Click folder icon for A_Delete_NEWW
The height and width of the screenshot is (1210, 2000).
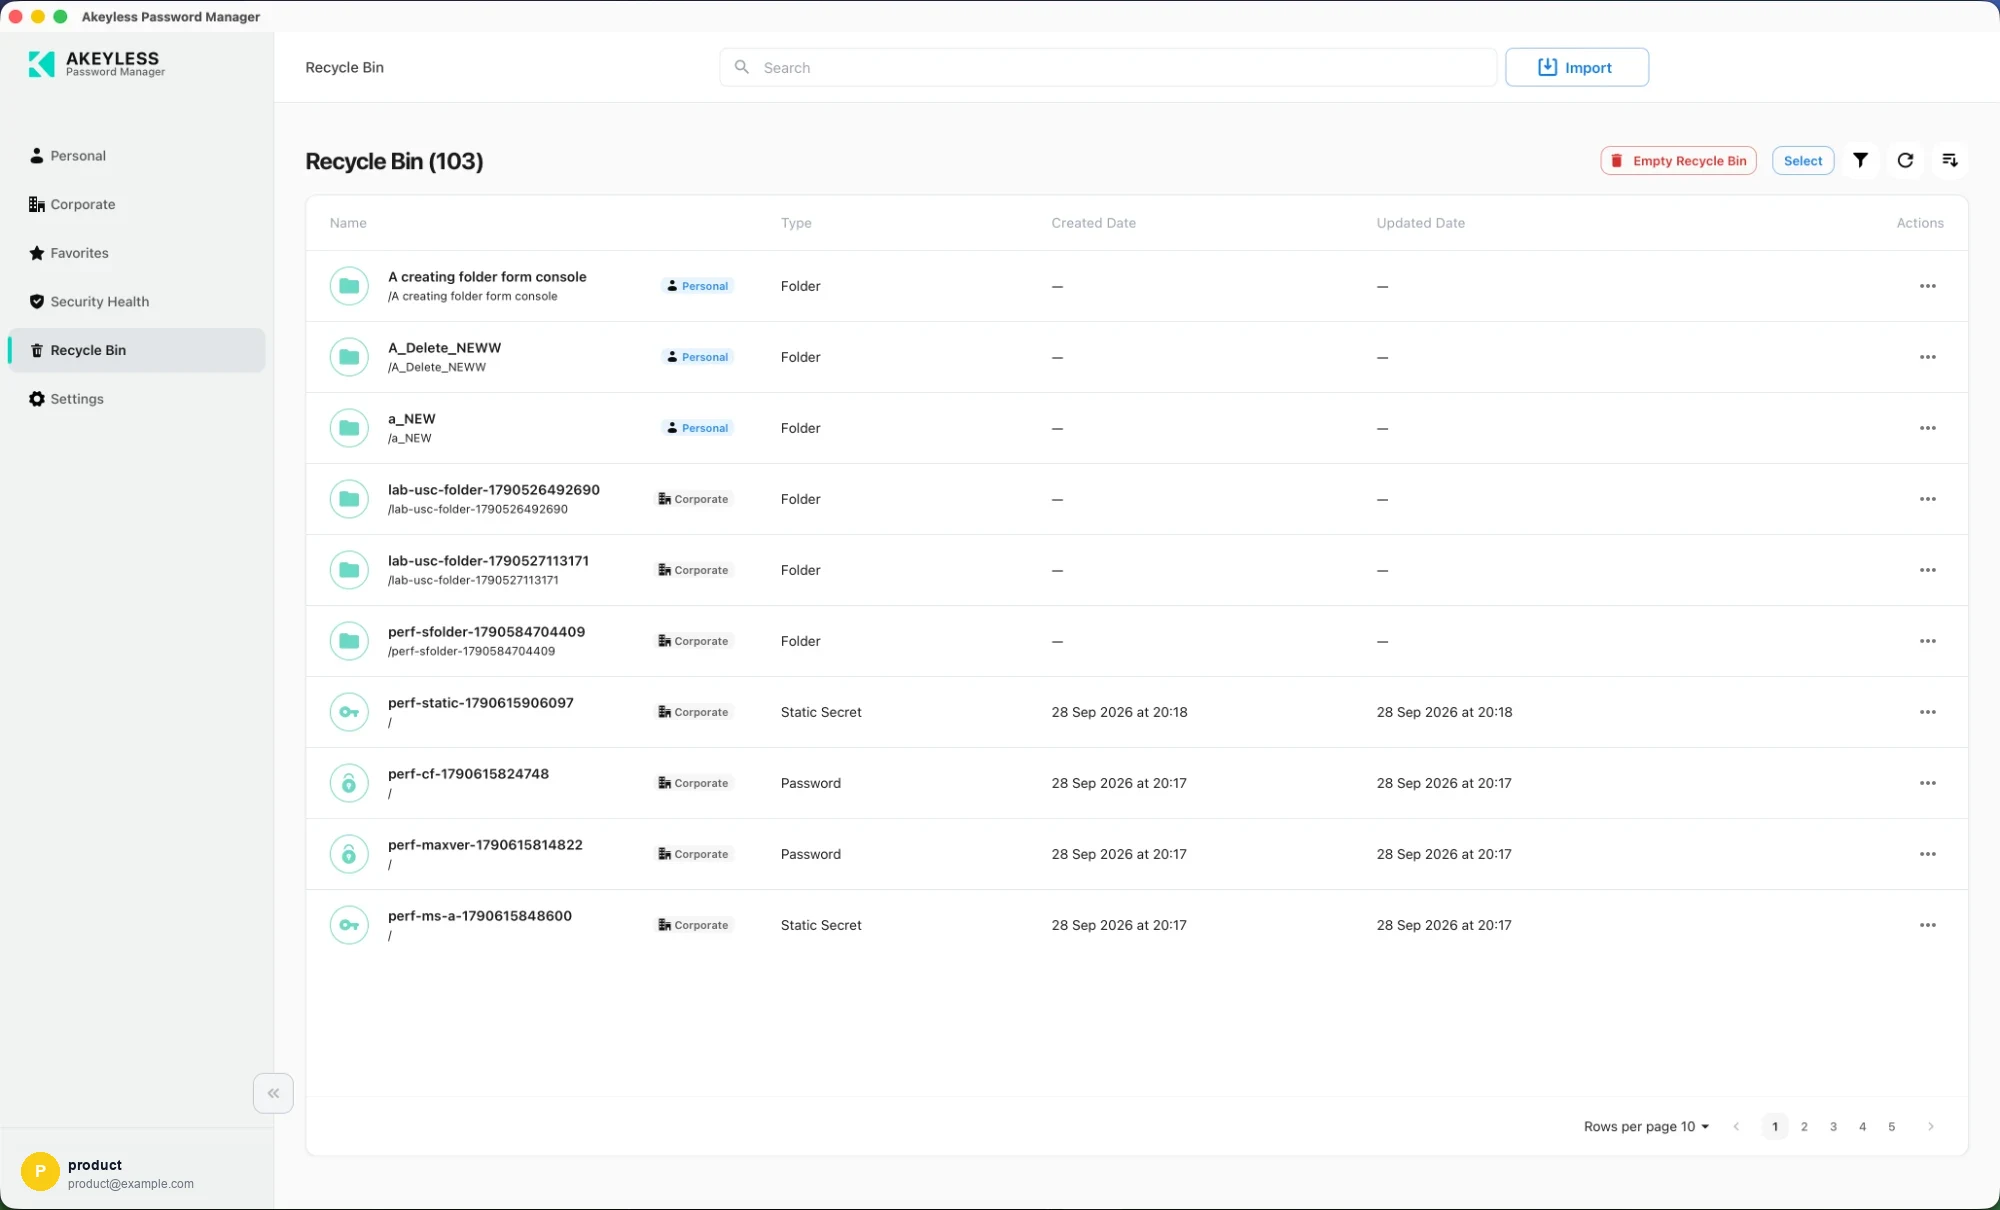(x=349, y=357)
